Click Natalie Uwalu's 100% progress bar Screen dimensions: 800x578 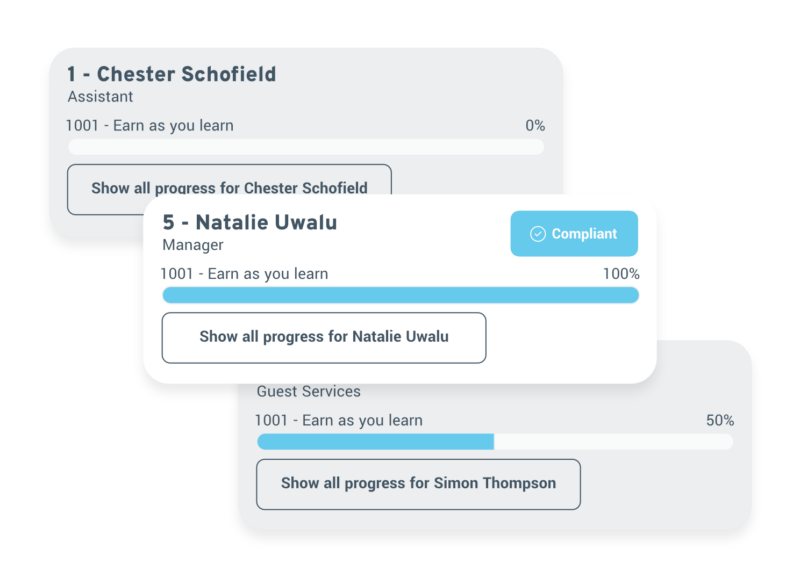click(x=401, y=295)
